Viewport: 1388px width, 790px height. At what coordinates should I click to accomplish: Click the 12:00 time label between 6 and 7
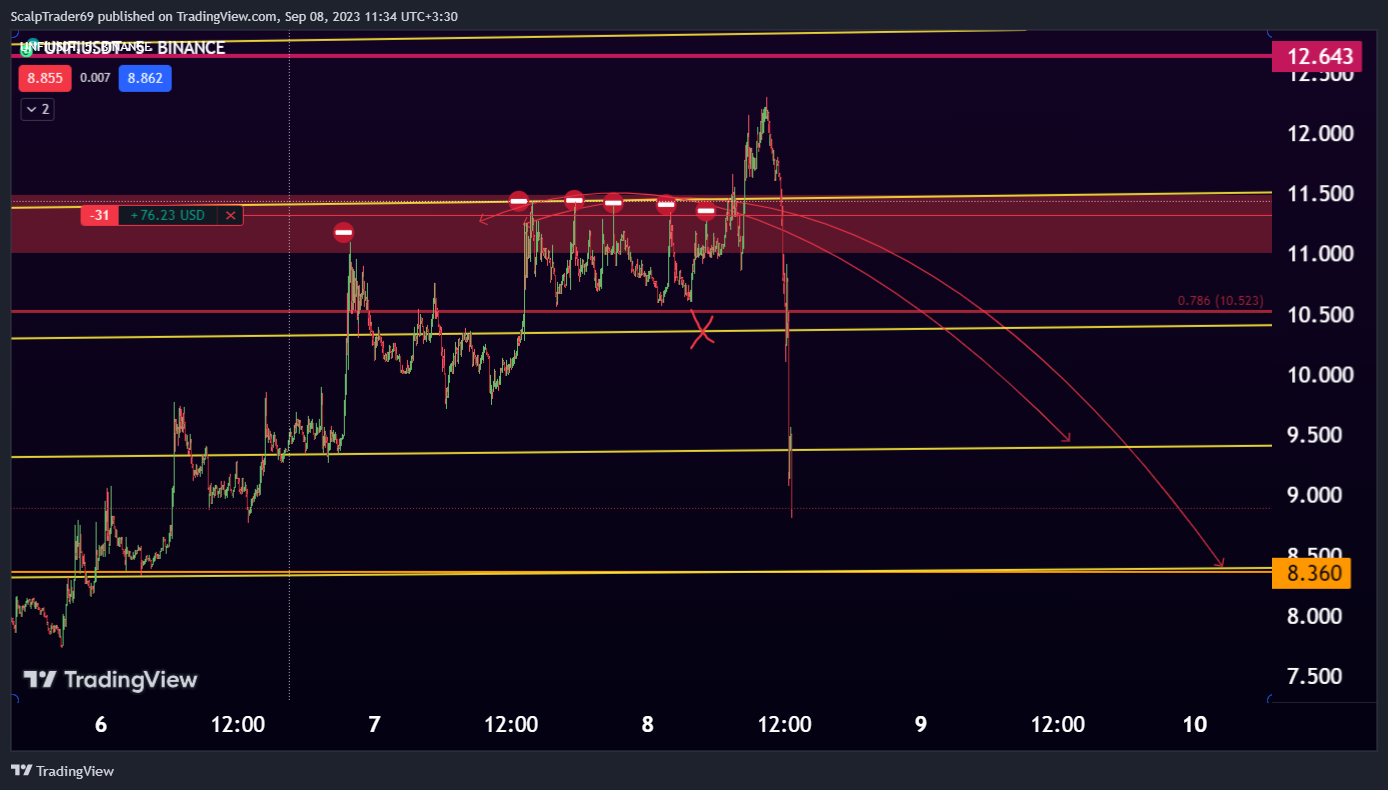coord(238,724)
